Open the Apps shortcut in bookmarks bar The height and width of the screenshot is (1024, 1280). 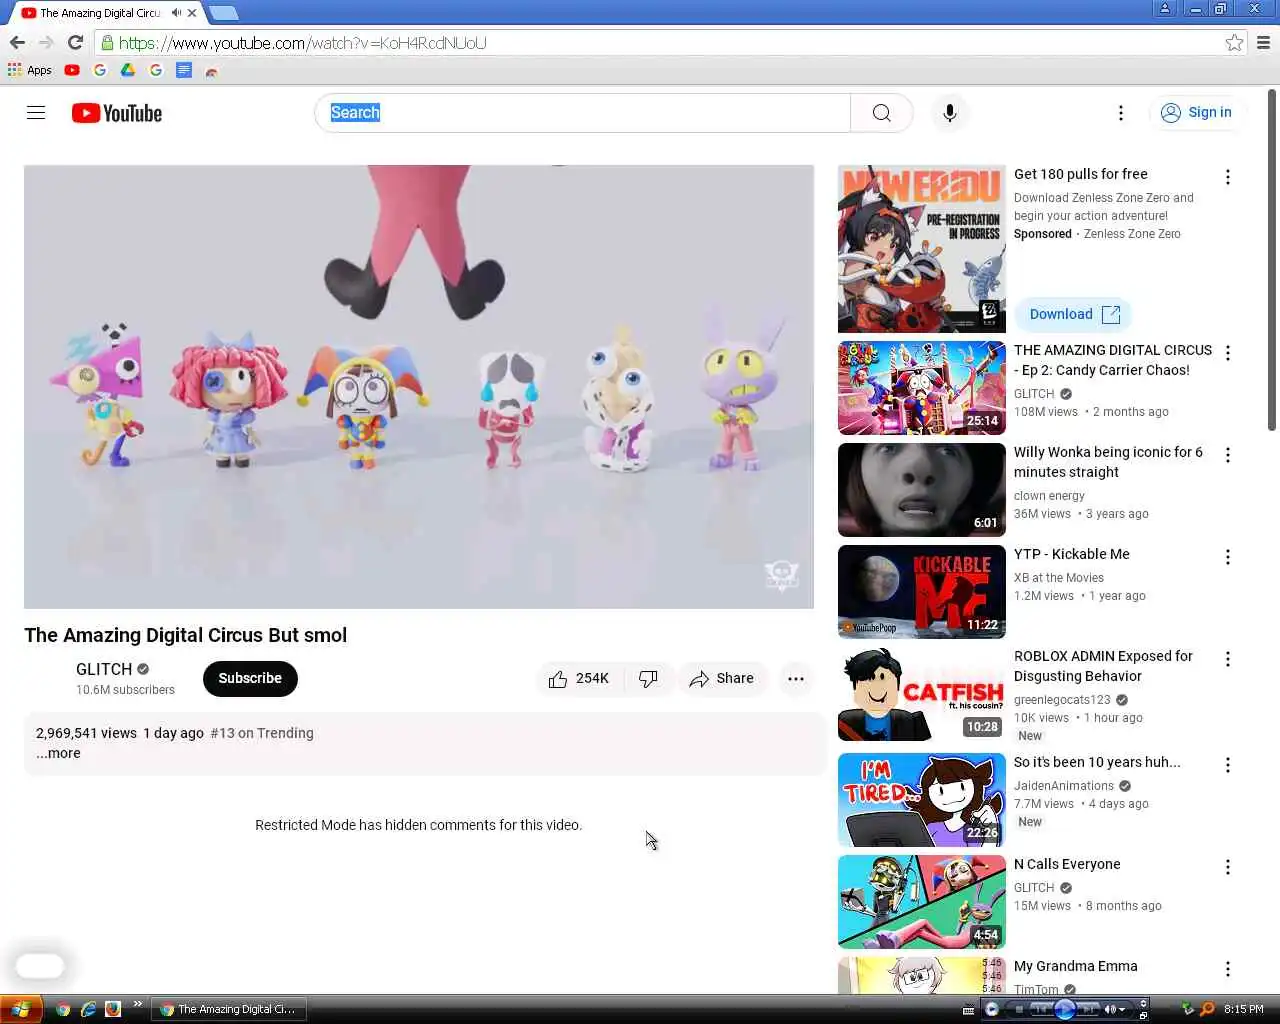point(30,70)
